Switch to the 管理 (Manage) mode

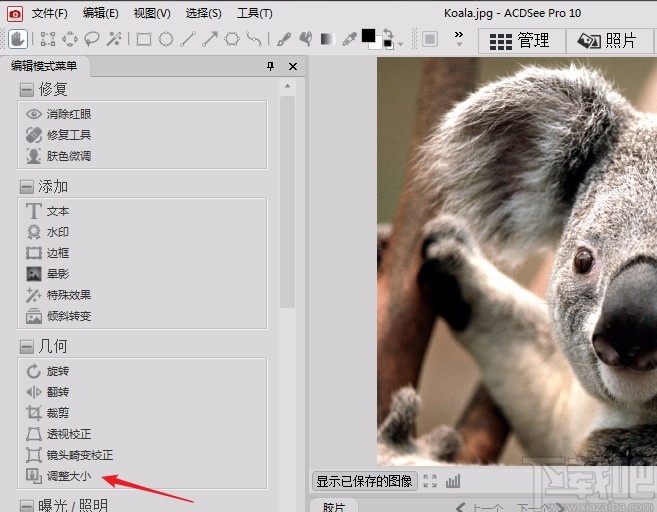pyautogui.click(x=521, y=40)
